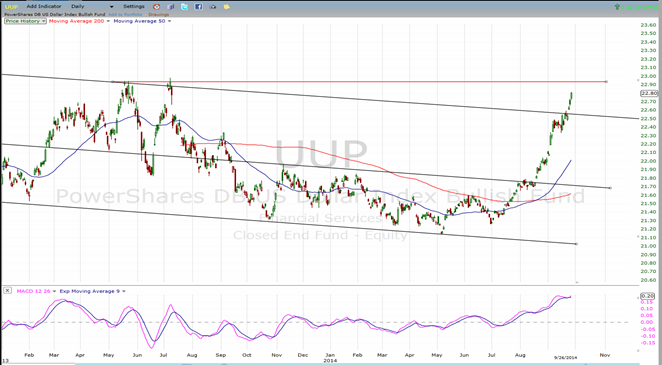Click the 9/26/2014 date label
662x365 pixels.
coord(565,358)
